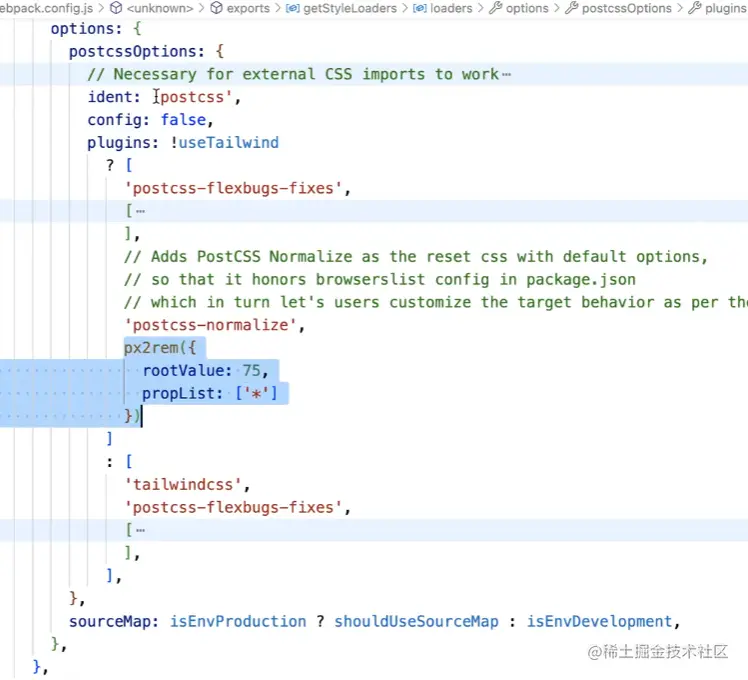Open the loaders breadcrumb item
The image size is (748, 680).
pyautogui.click(x=451, y=8)
